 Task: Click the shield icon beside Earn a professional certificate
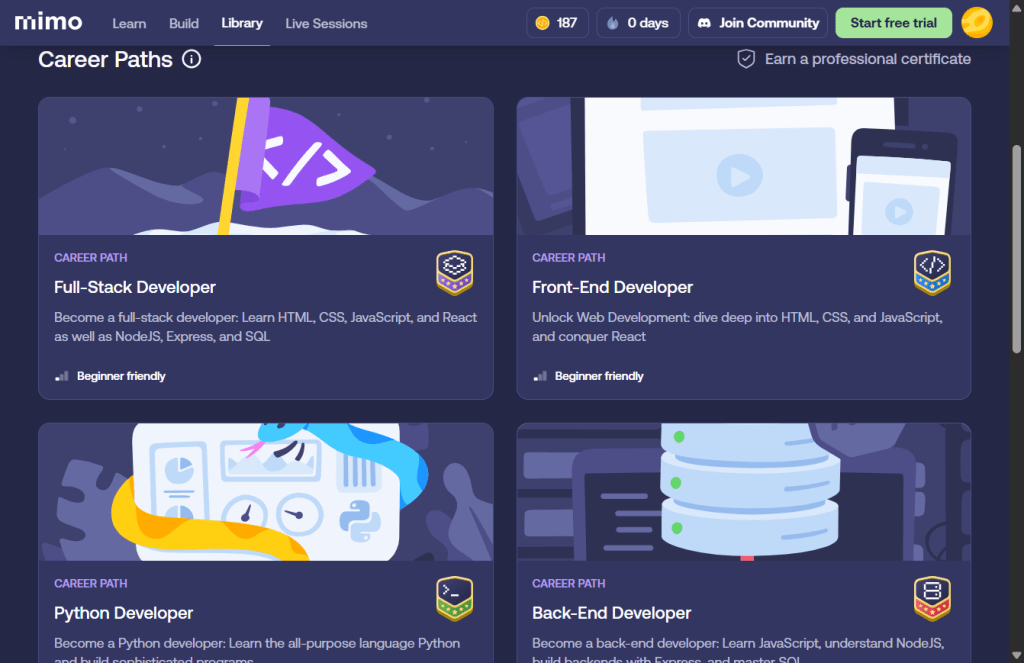tap(746, 59)
